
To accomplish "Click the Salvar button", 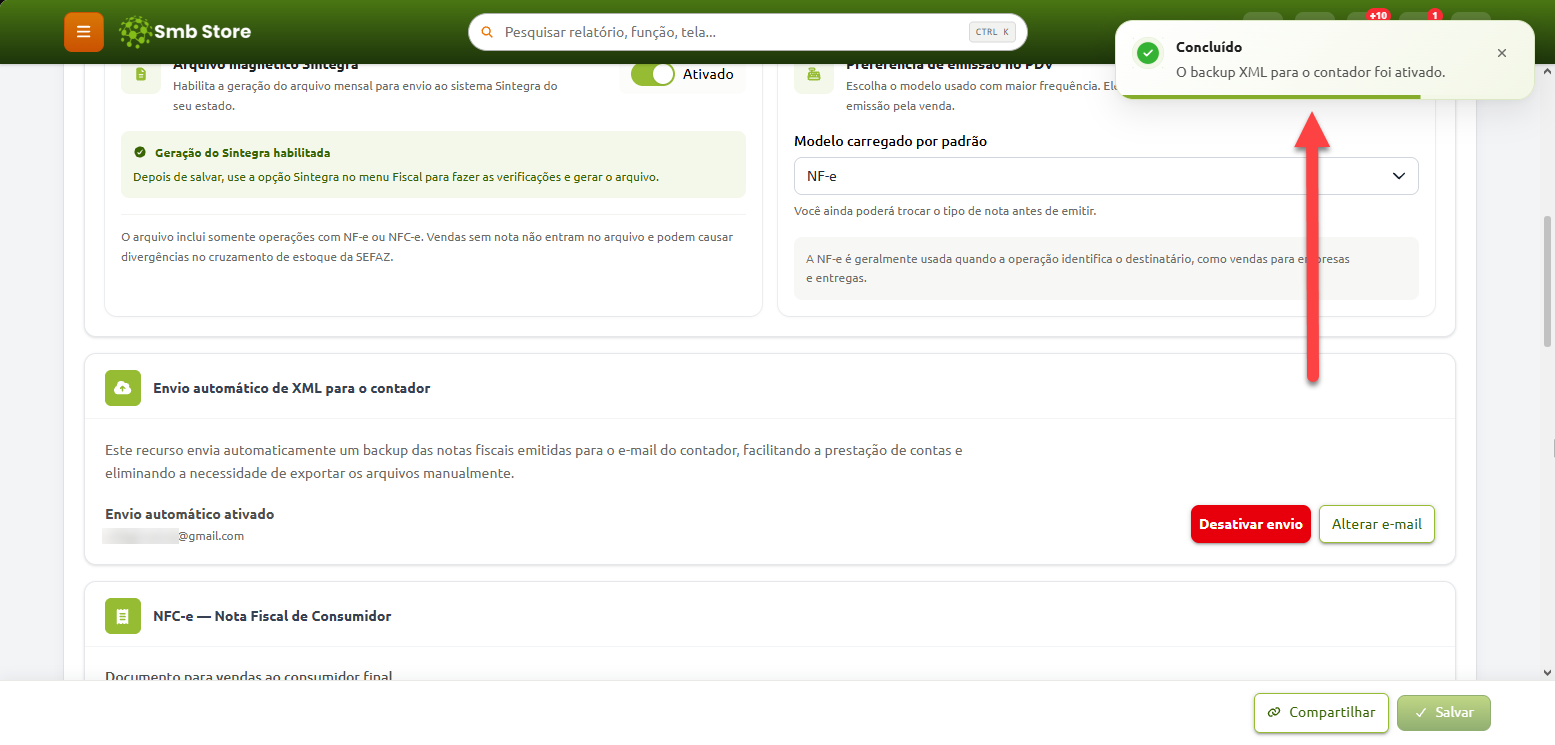I will tap(1444, 713).
